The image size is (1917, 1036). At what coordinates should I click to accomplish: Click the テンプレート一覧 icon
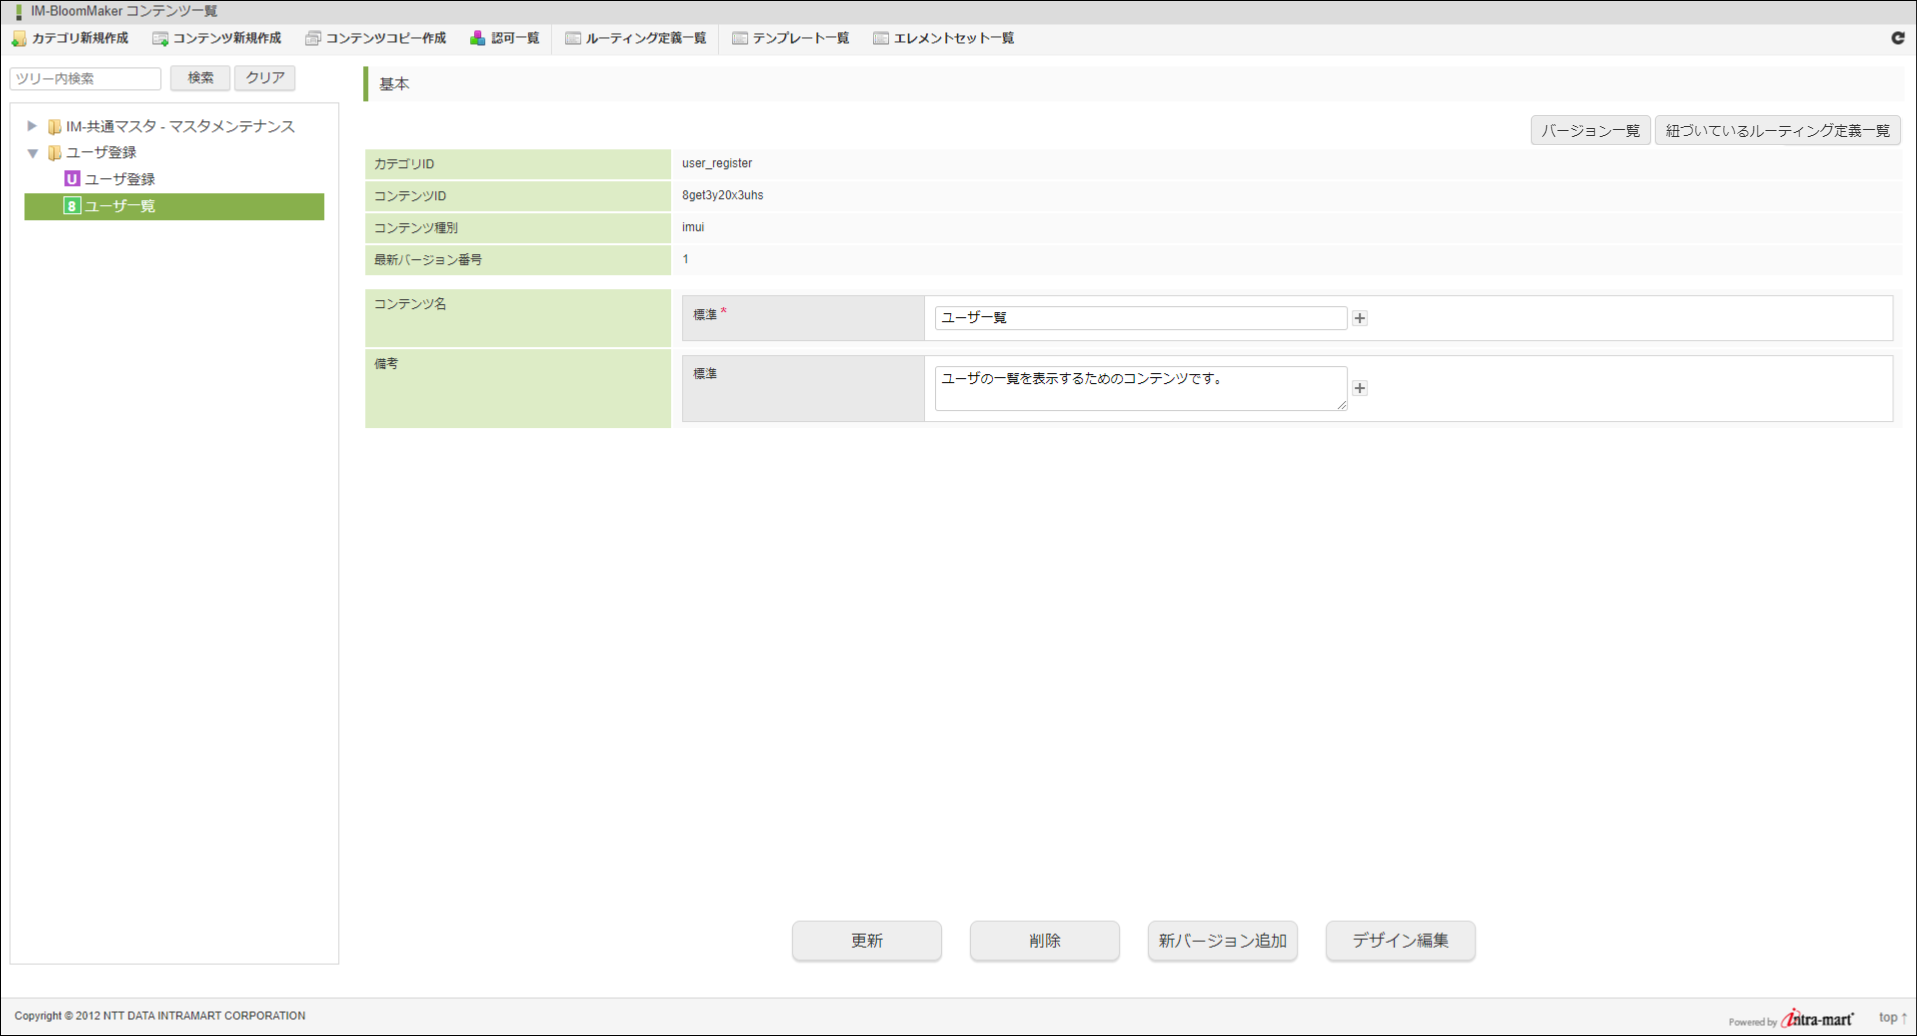point(740,39)
